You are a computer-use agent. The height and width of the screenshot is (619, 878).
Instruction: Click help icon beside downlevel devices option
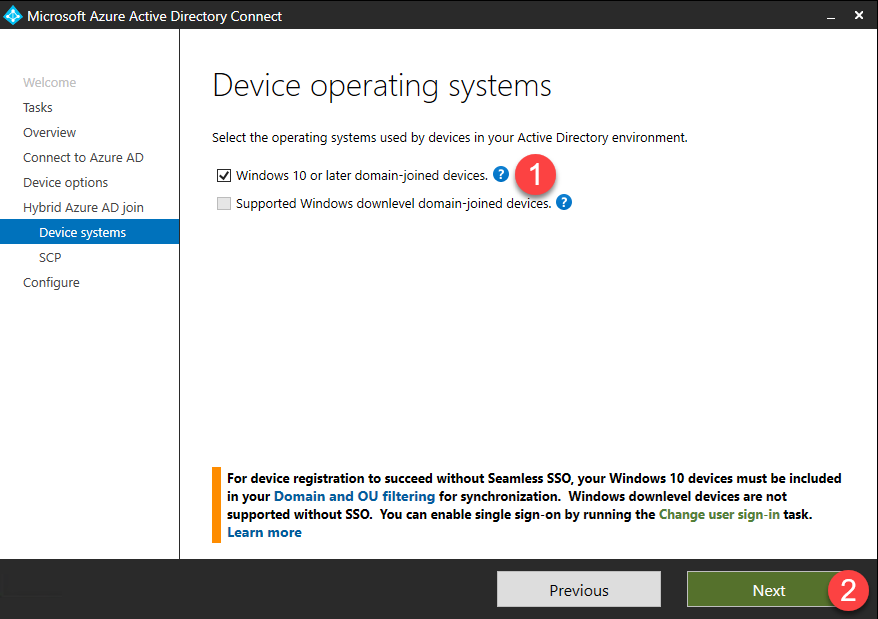(x=564, y=203)
